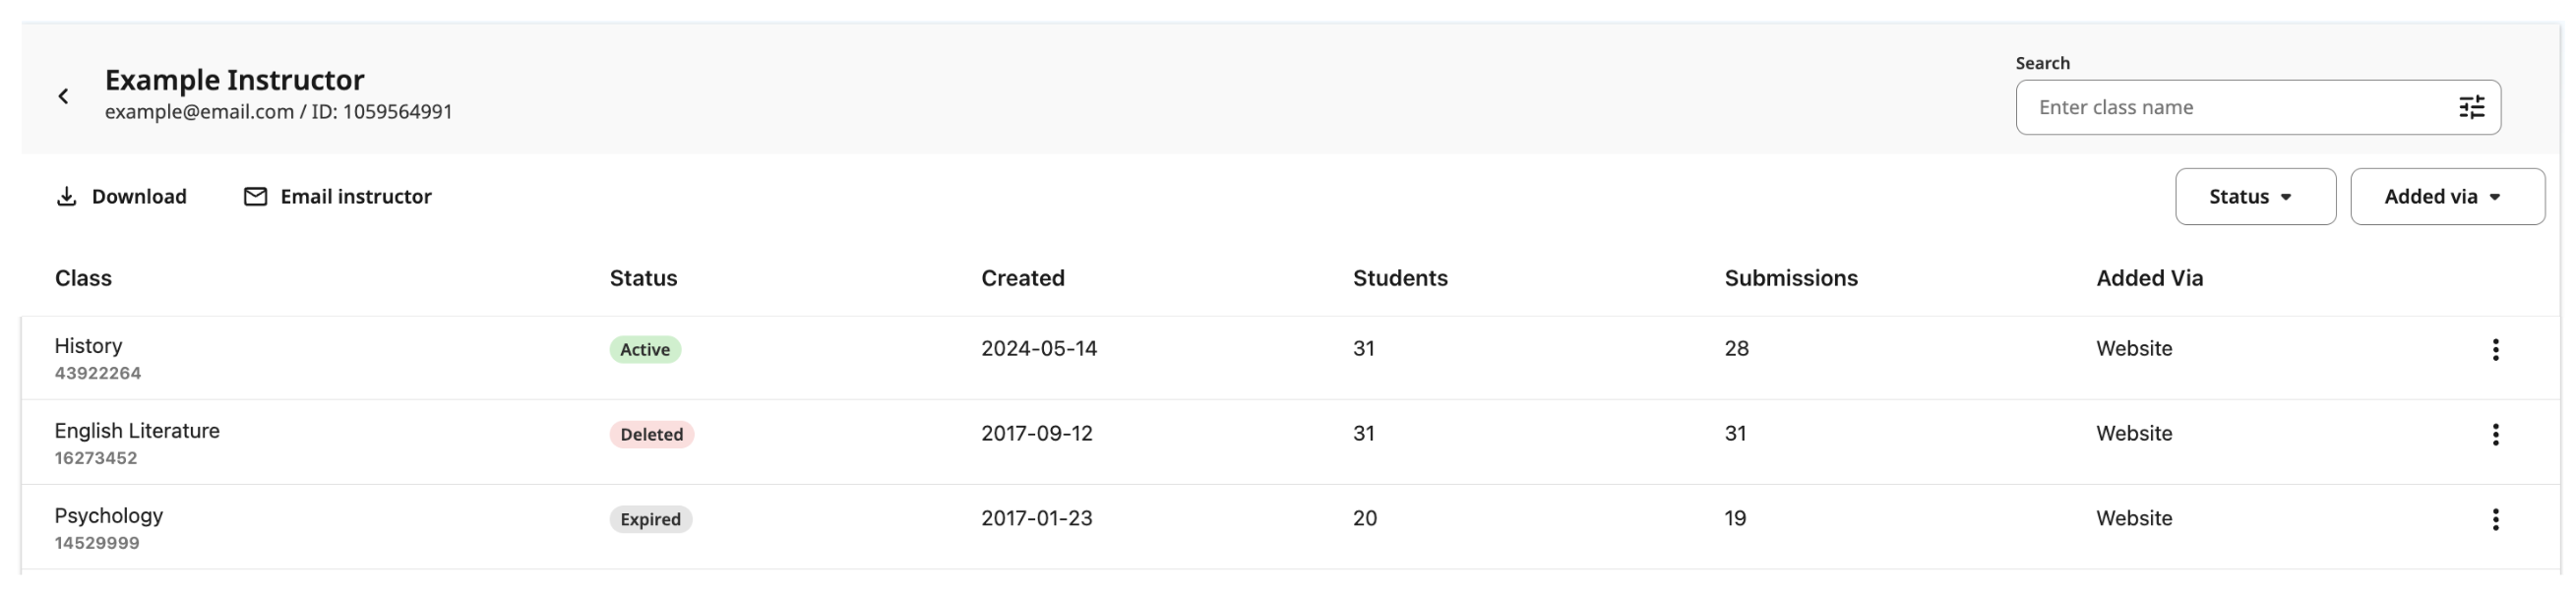Screen dimensions: 2576x592
Task: Open the three-dot menu for History class
Action: pos(2496,349)
